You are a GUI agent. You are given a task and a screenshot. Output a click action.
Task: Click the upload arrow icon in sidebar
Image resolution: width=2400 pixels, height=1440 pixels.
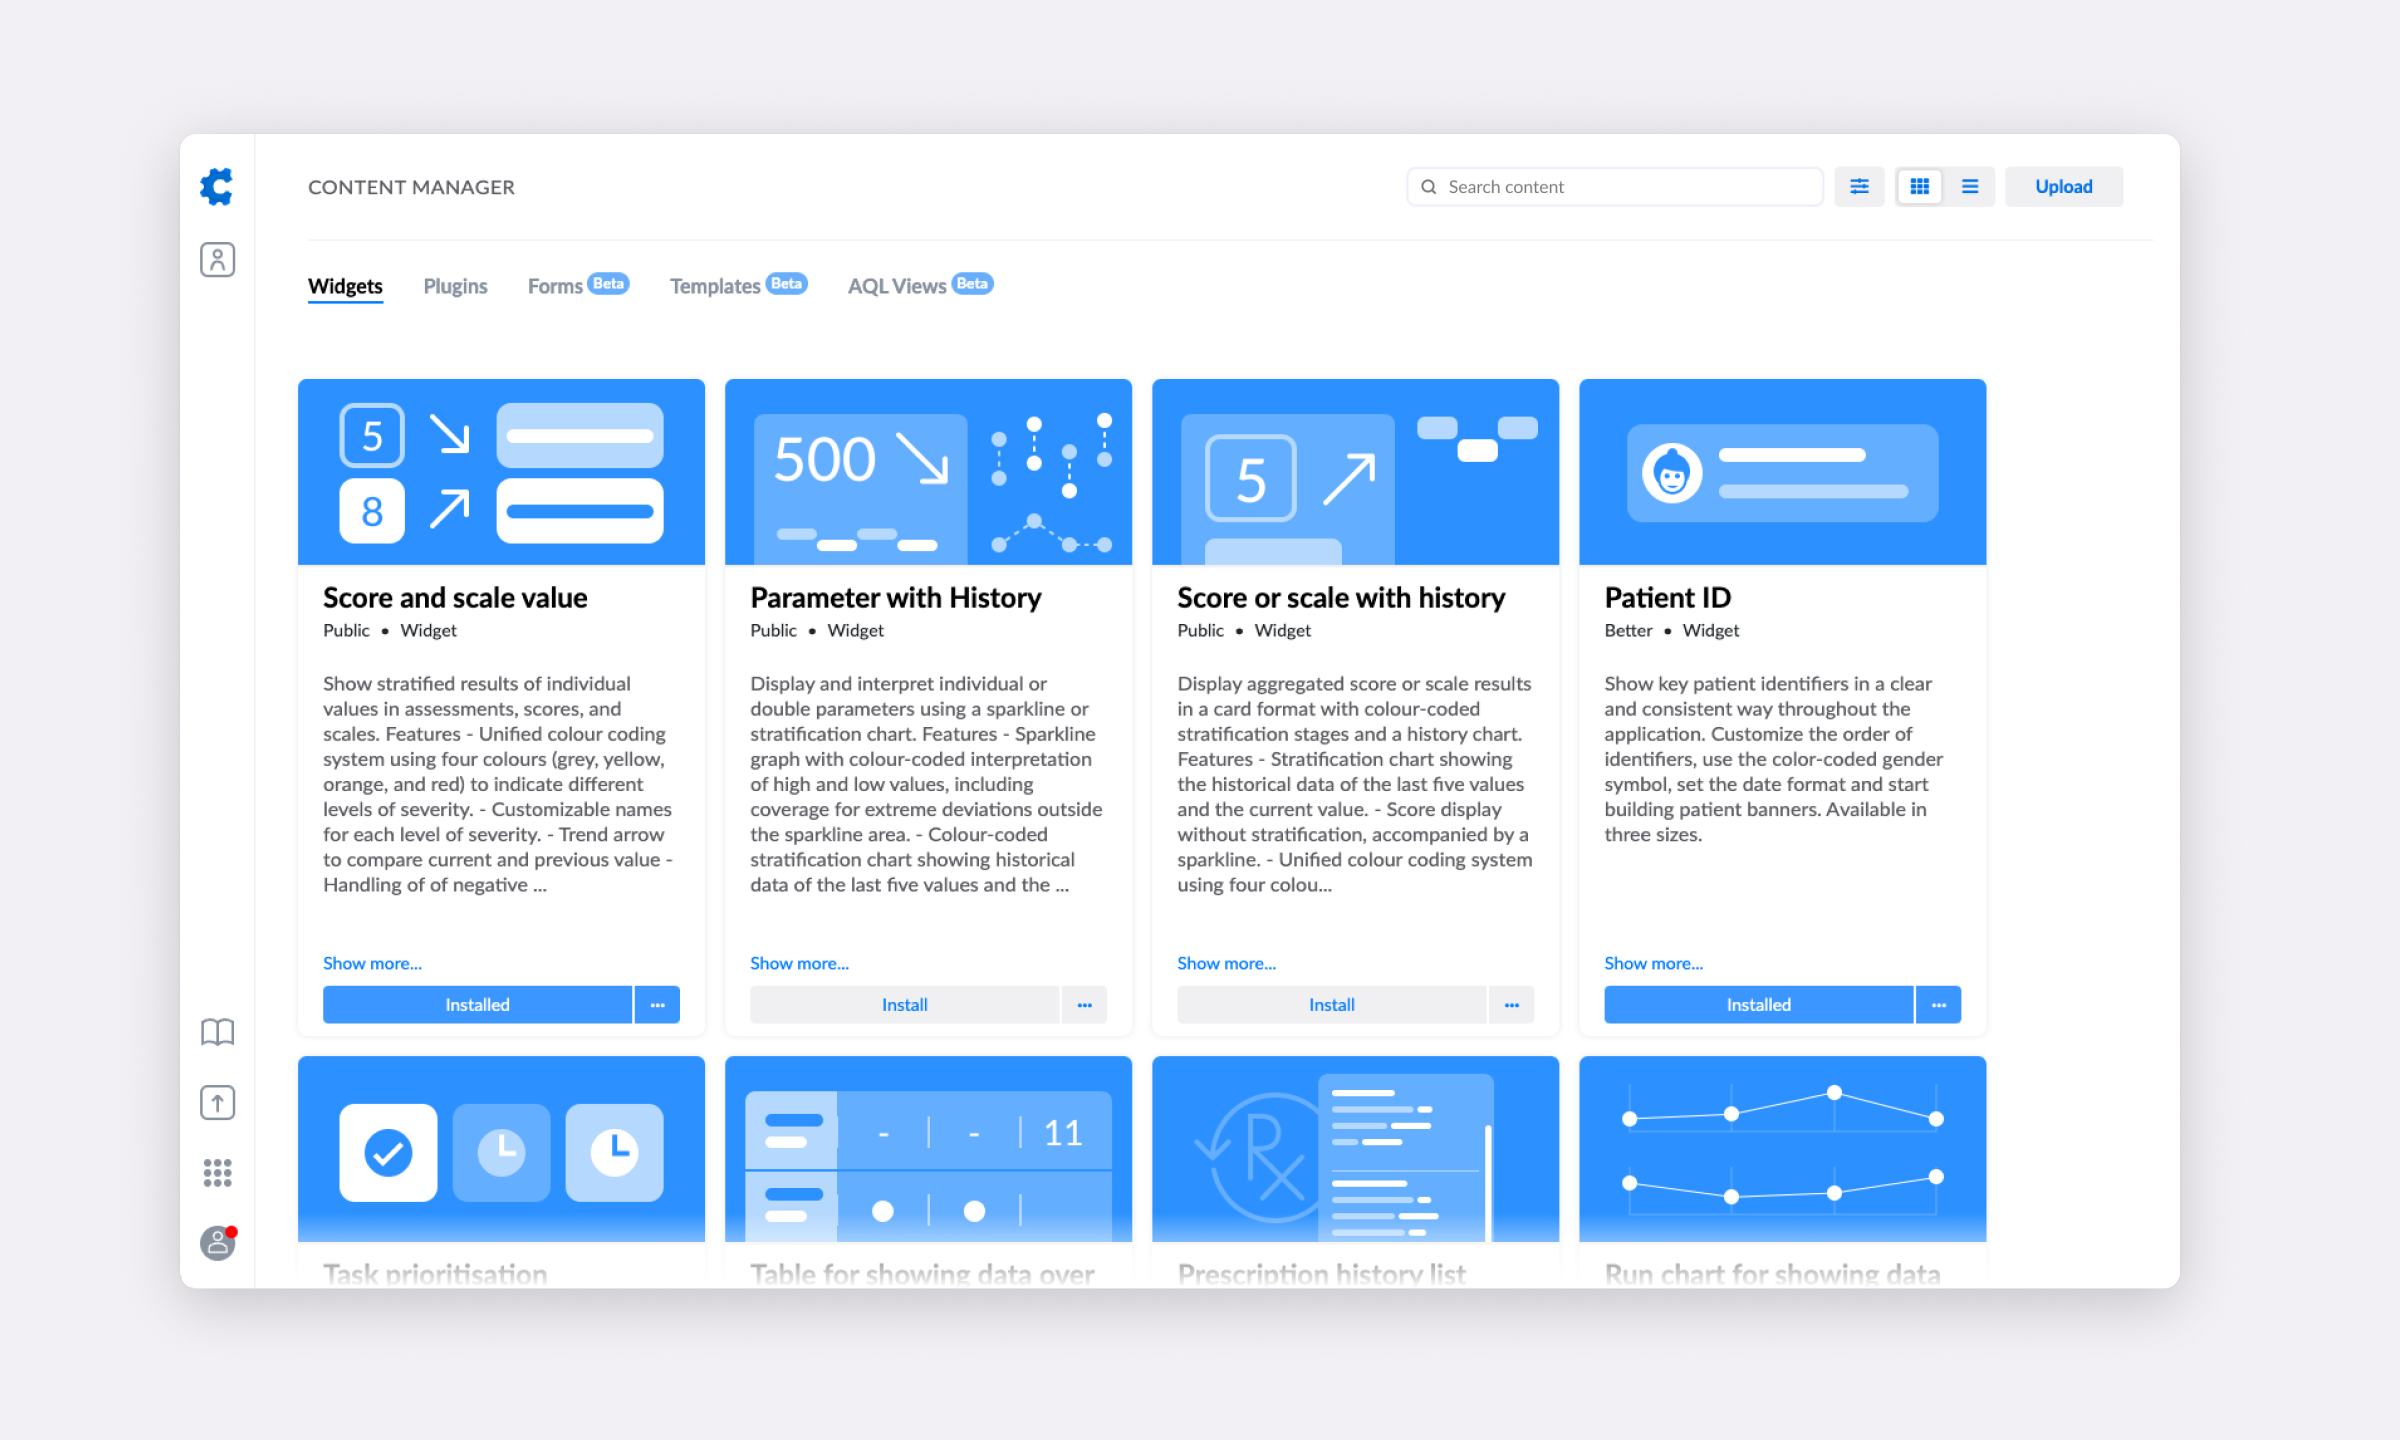[218, 1102]
